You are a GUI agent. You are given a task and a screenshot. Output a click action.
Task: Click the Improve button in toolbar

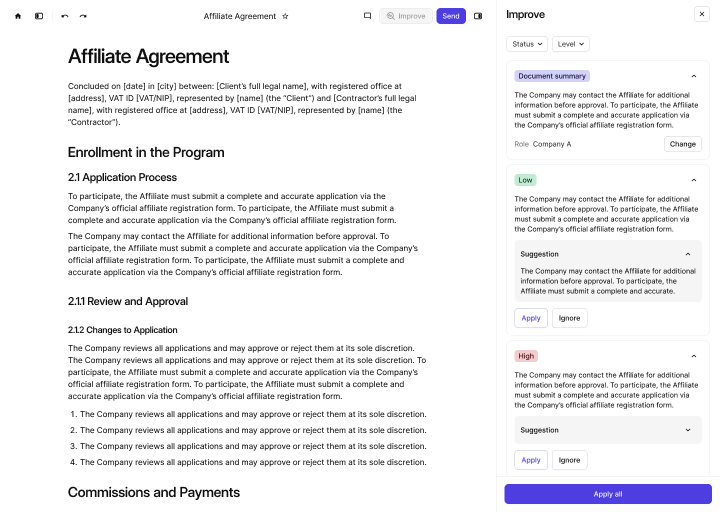point(405,16)
